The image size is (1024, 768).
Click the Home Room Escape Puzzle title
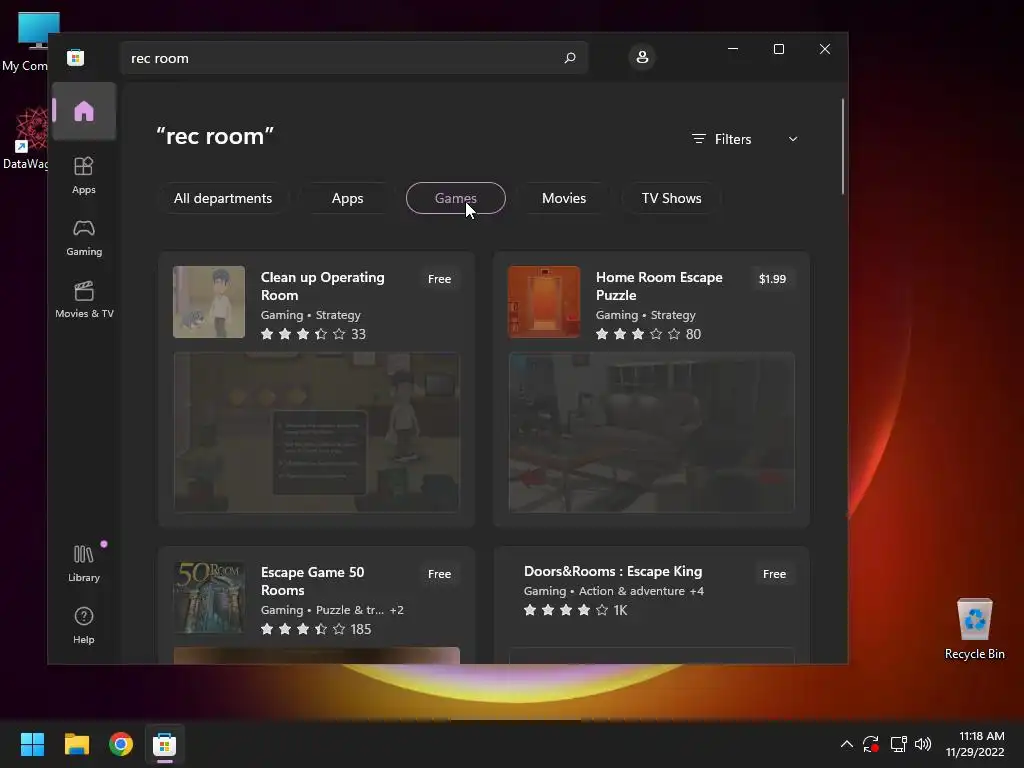(x=659, y=286)
